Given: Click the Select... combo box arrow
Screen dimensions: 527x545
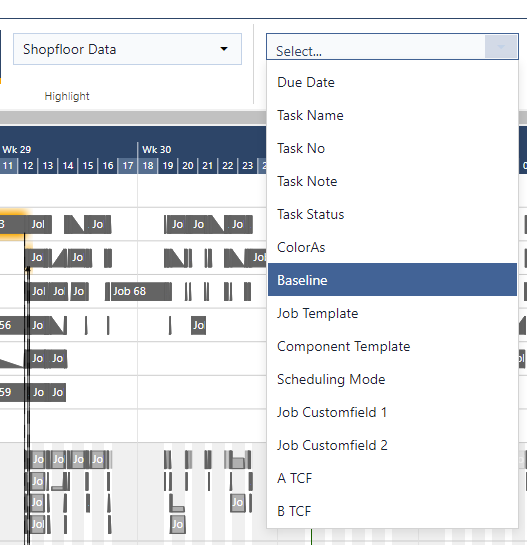Looking at the screenshot, I should 501,47.
